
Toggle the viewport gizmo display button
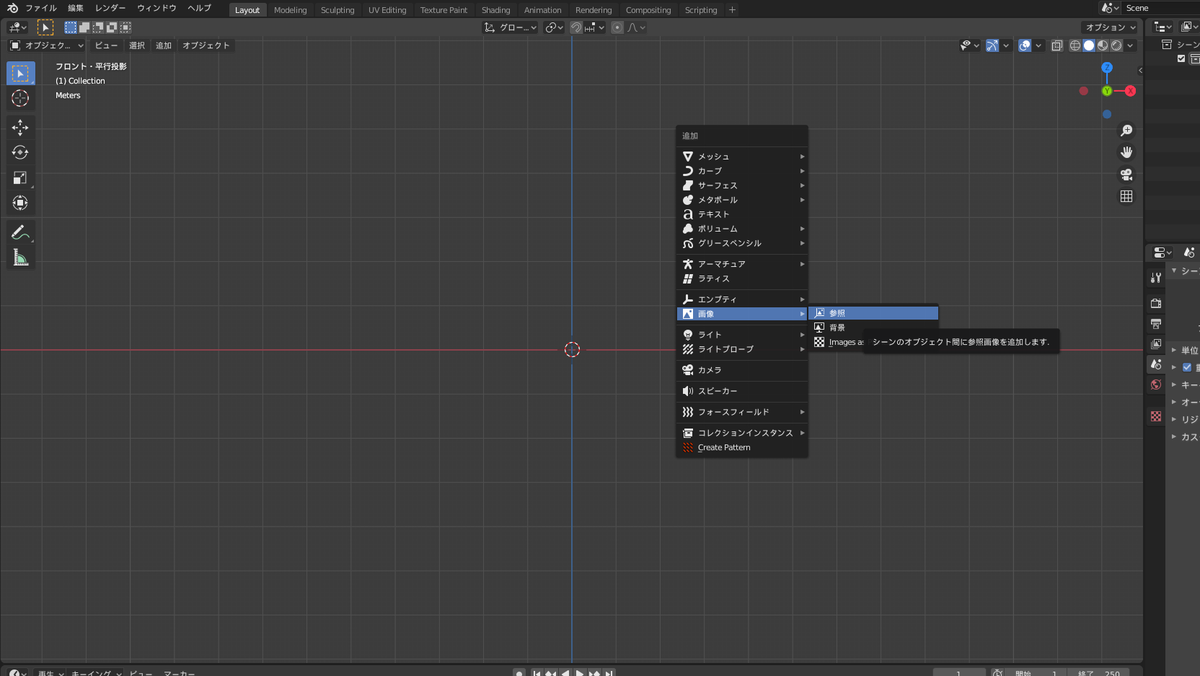(x=992, y=45)
